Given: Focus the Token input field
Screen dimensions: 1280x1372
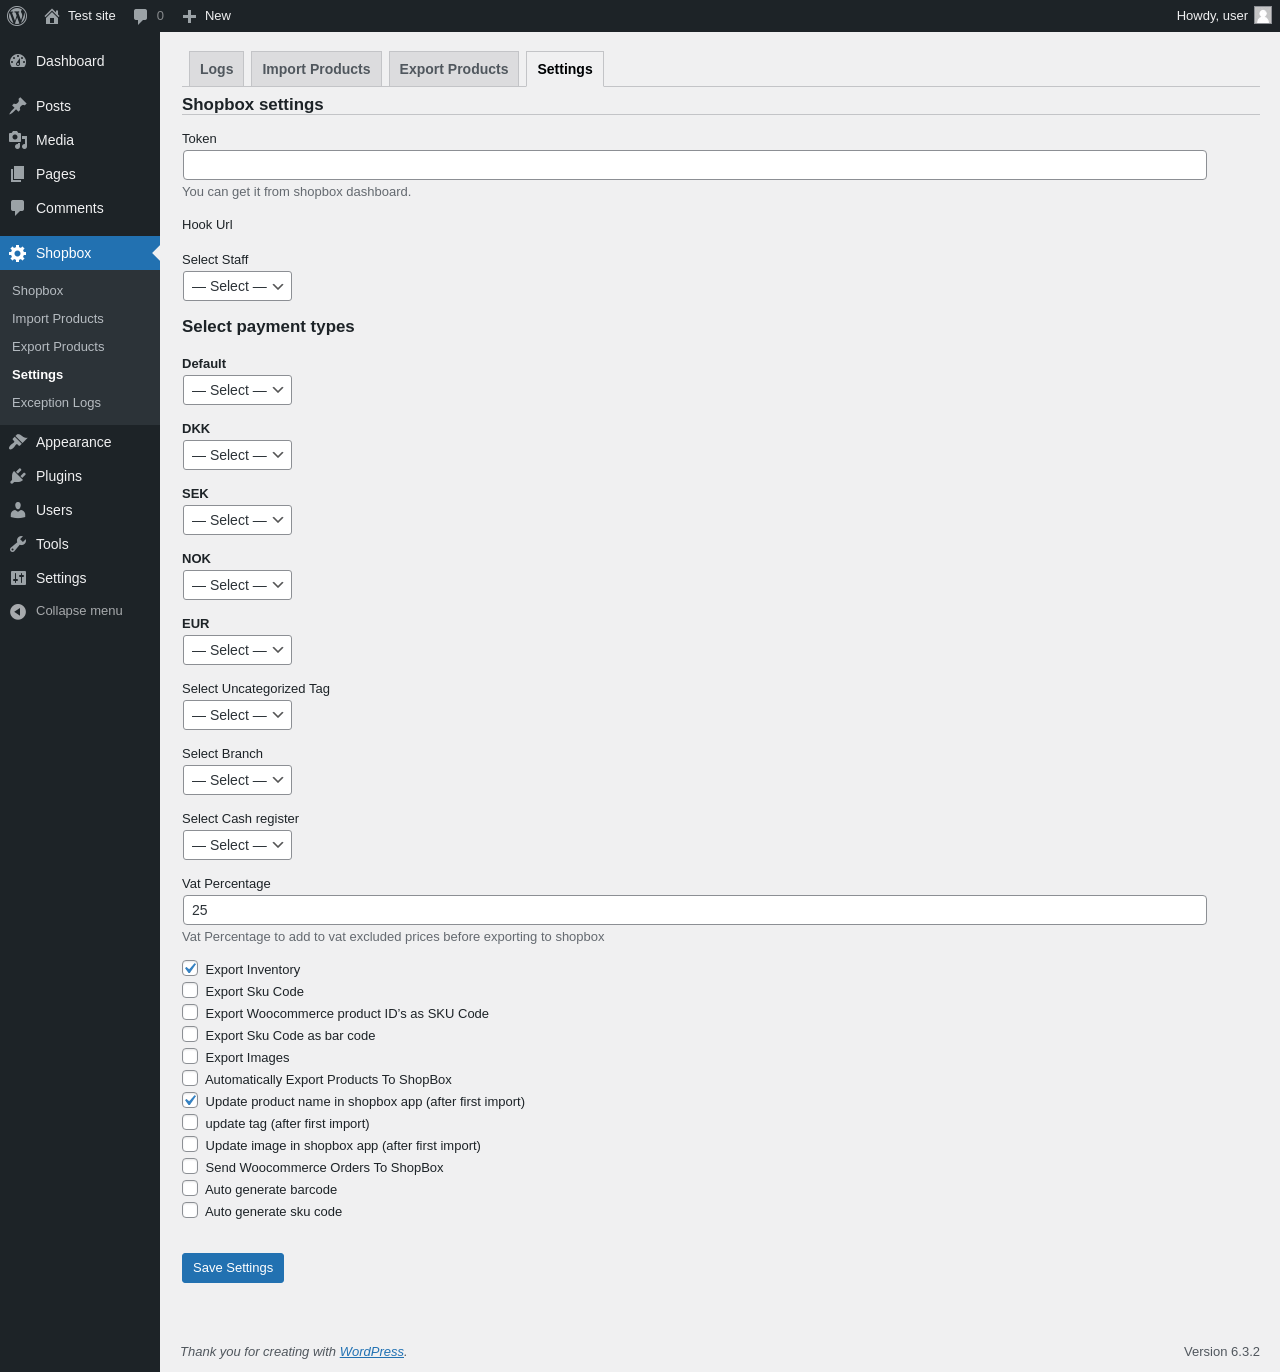Looking at the screenshot, I should coord(695,165).
